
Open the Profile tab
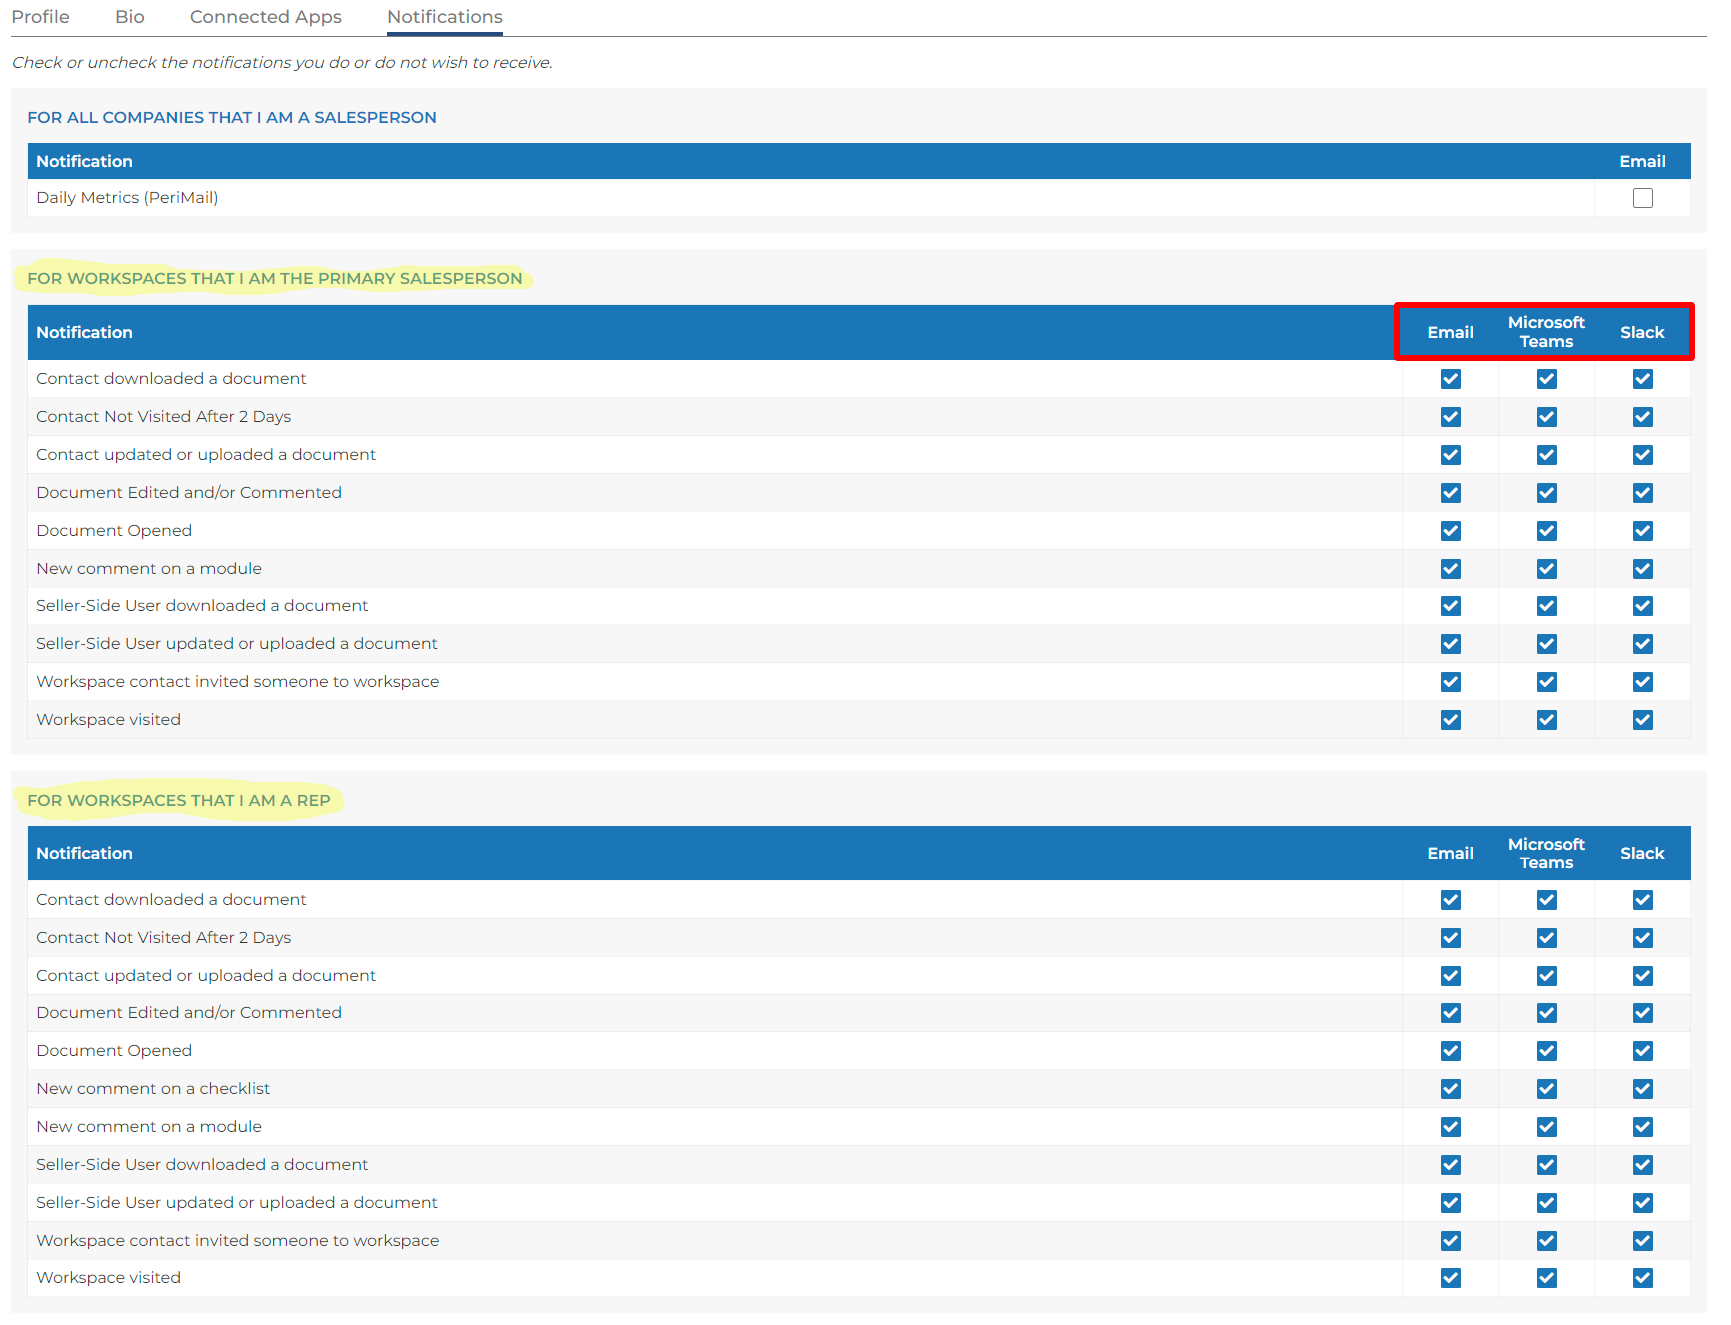pos(40,17)
